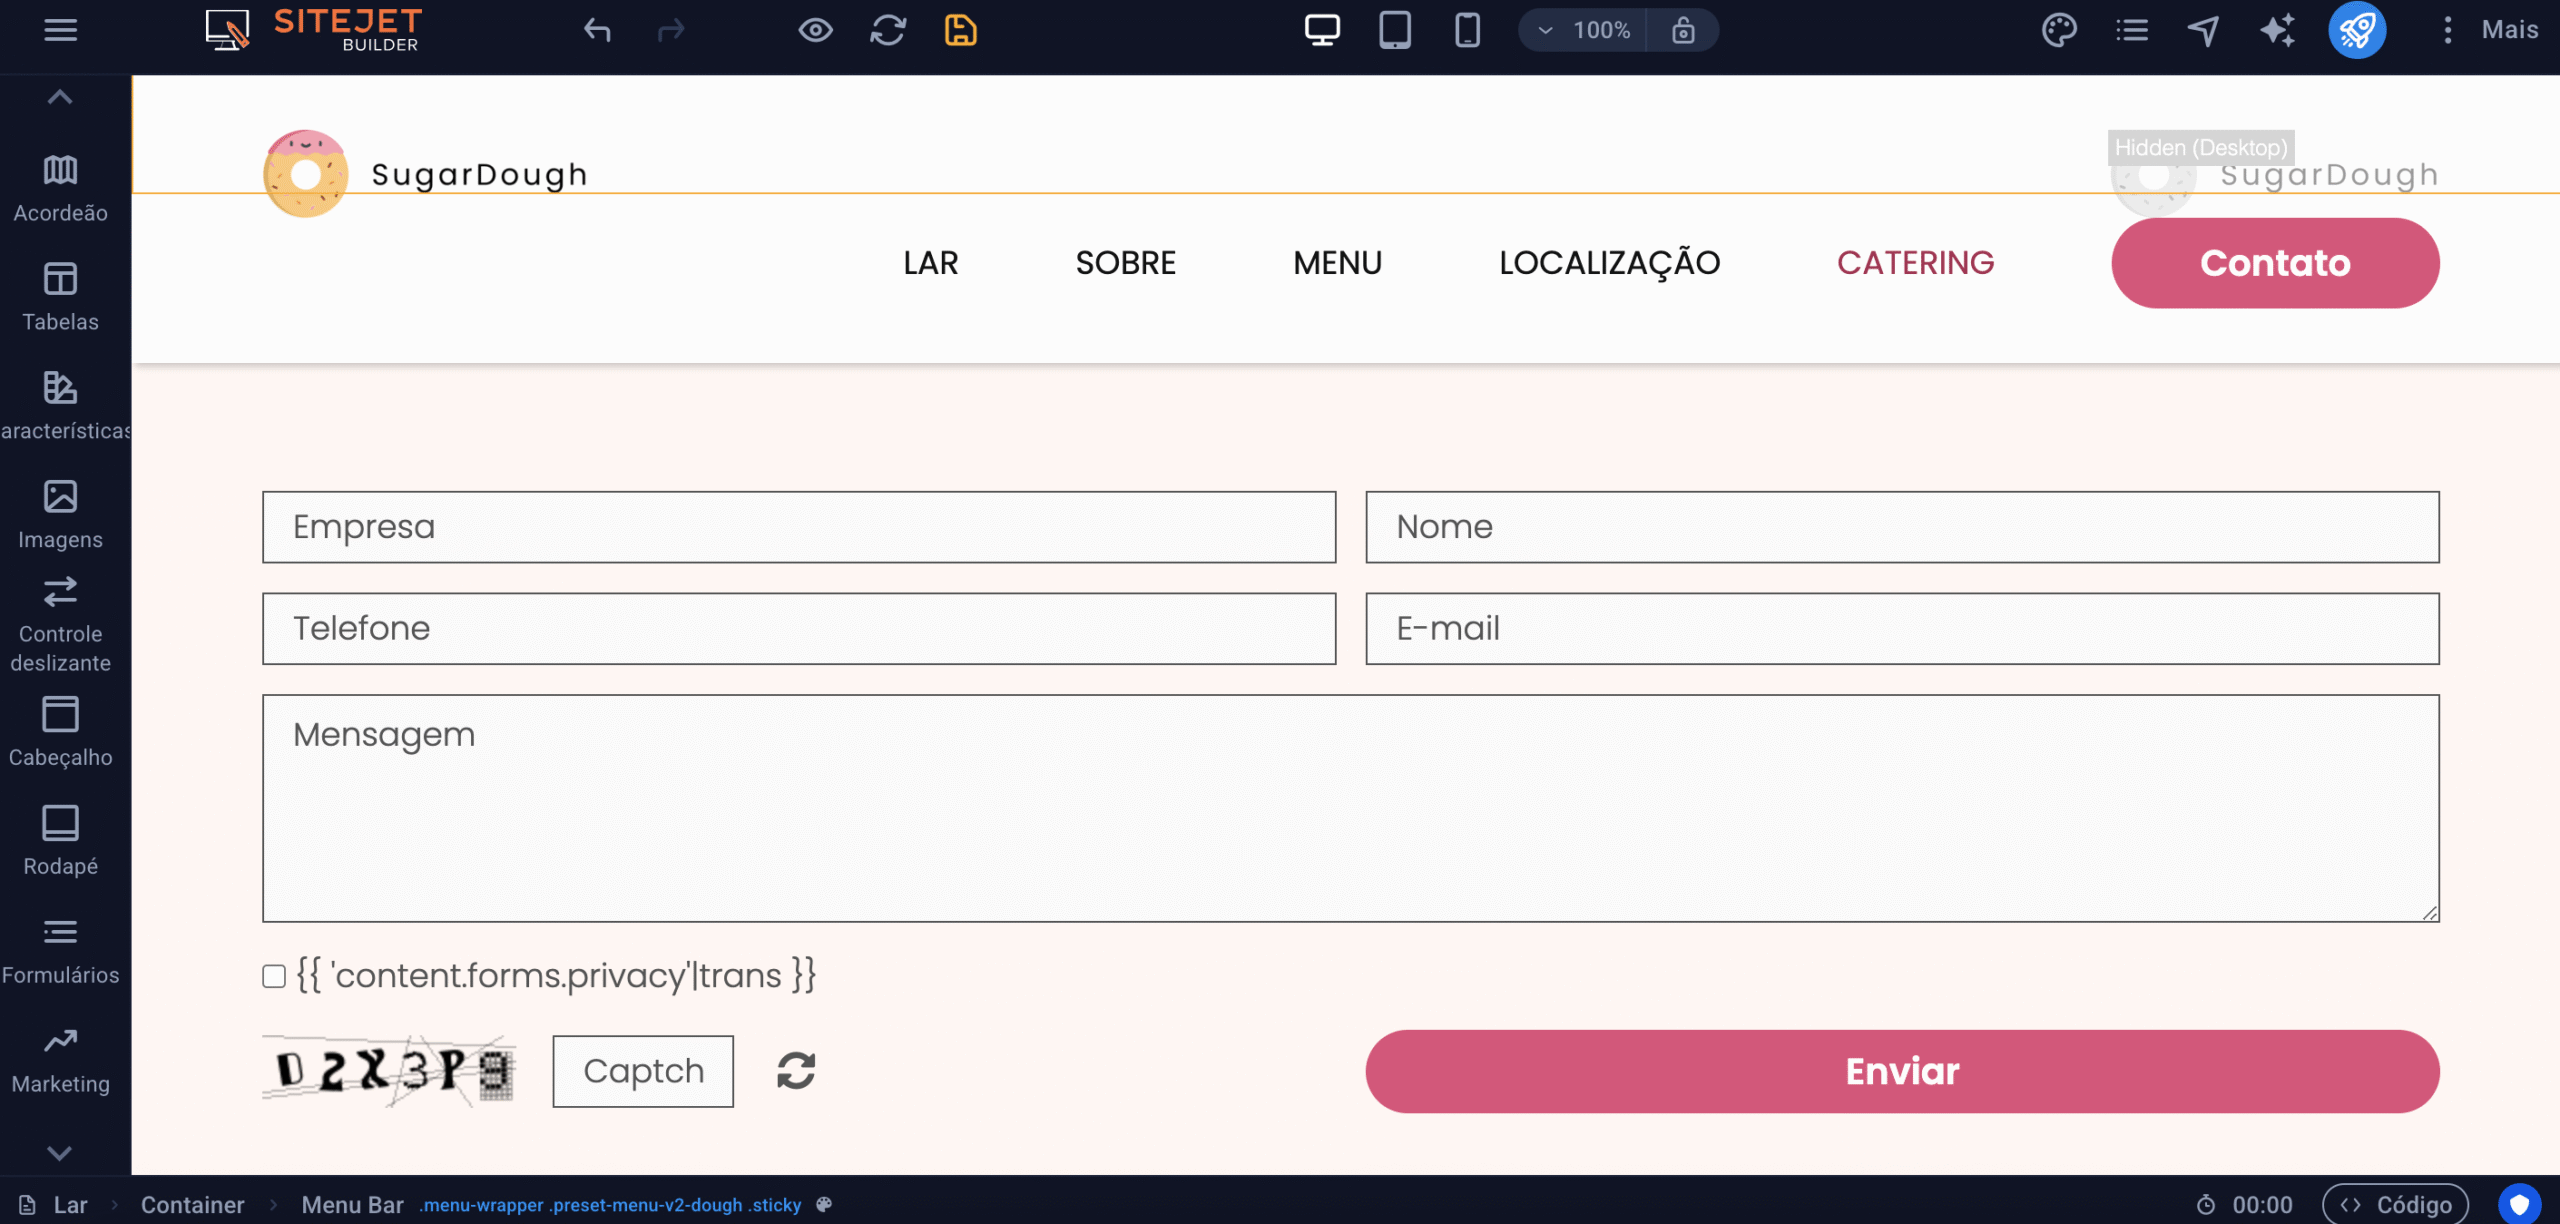Select Container in breadcrumb
The width and height of the screenshot is (2560, 1224).
click(x=192, y=1205)
